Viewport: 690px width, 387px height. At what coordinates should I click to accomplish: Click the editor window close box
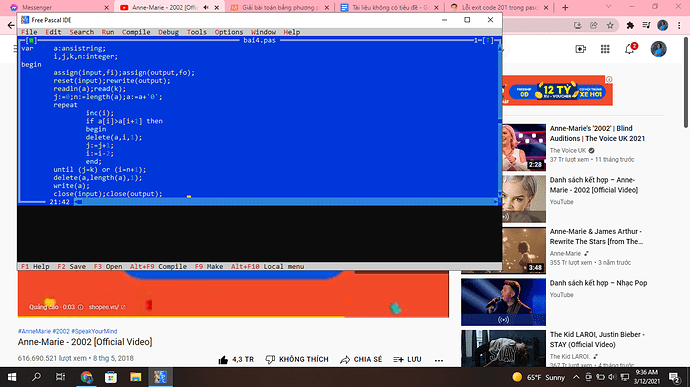tap(31, 40)
